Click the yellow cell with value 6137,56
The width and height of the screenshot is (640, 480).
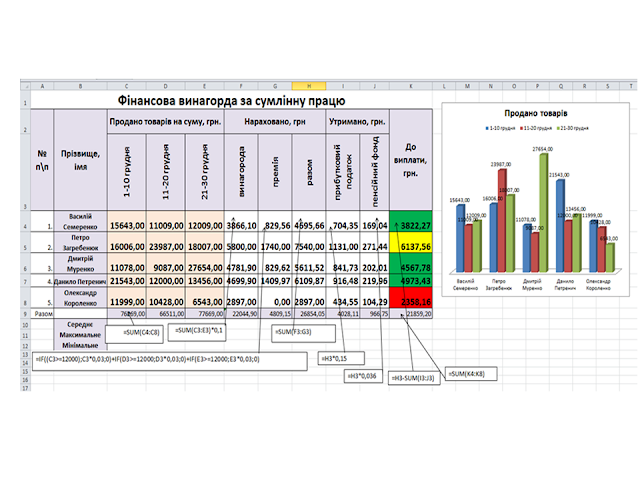coord(411,242)
